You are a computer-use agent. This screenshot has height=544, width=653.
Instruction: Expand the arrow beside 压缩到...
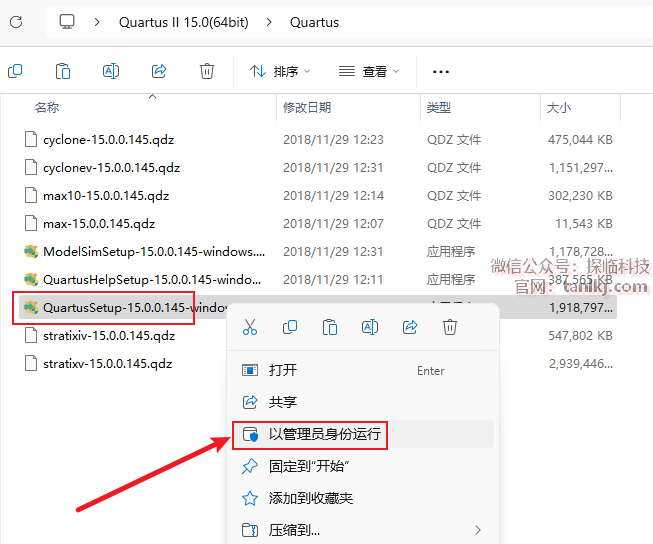[x=478, y=530]
